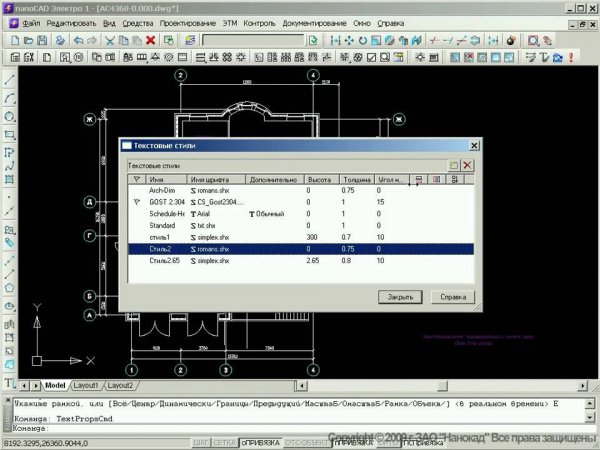Sort by the Имя column header
Screen dimensions: 600x450
coord(166,179)
